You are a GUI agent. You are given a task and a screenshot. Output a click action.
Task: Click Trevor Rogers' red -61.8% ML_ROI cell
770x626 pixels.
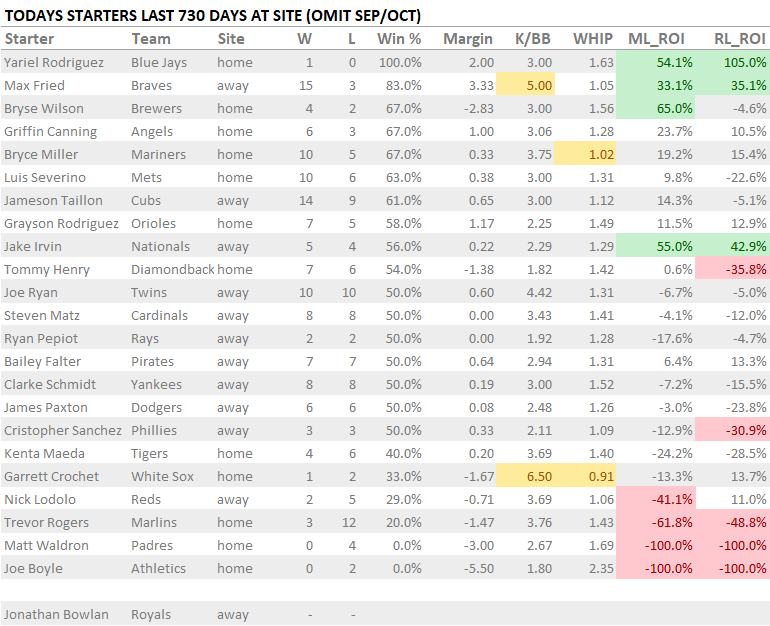tap(658, 523)
